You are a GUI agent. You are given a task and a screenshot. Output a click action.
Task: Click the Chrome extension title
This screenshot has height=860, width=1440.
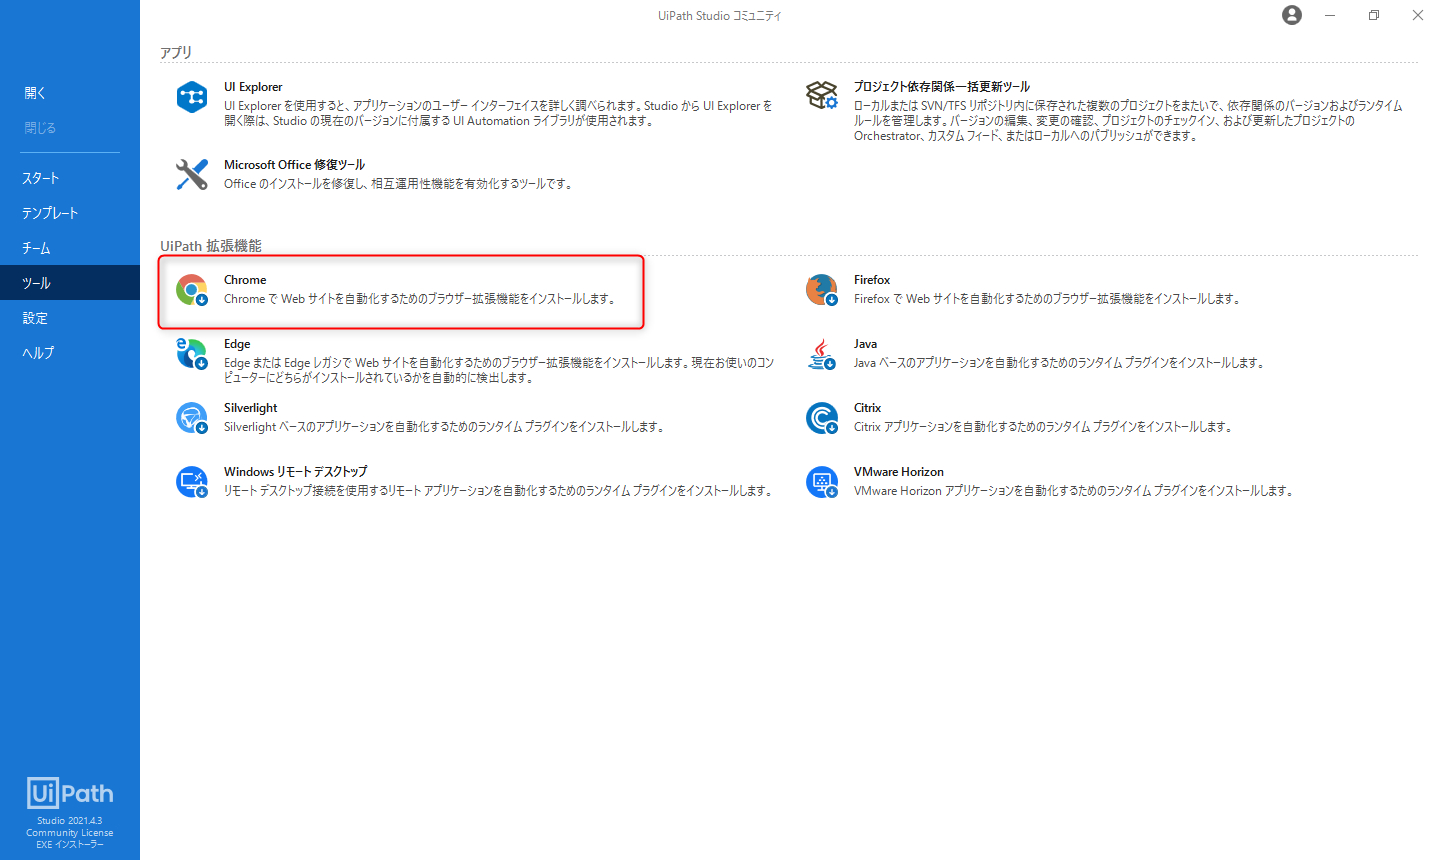click(x=245, y=280)
